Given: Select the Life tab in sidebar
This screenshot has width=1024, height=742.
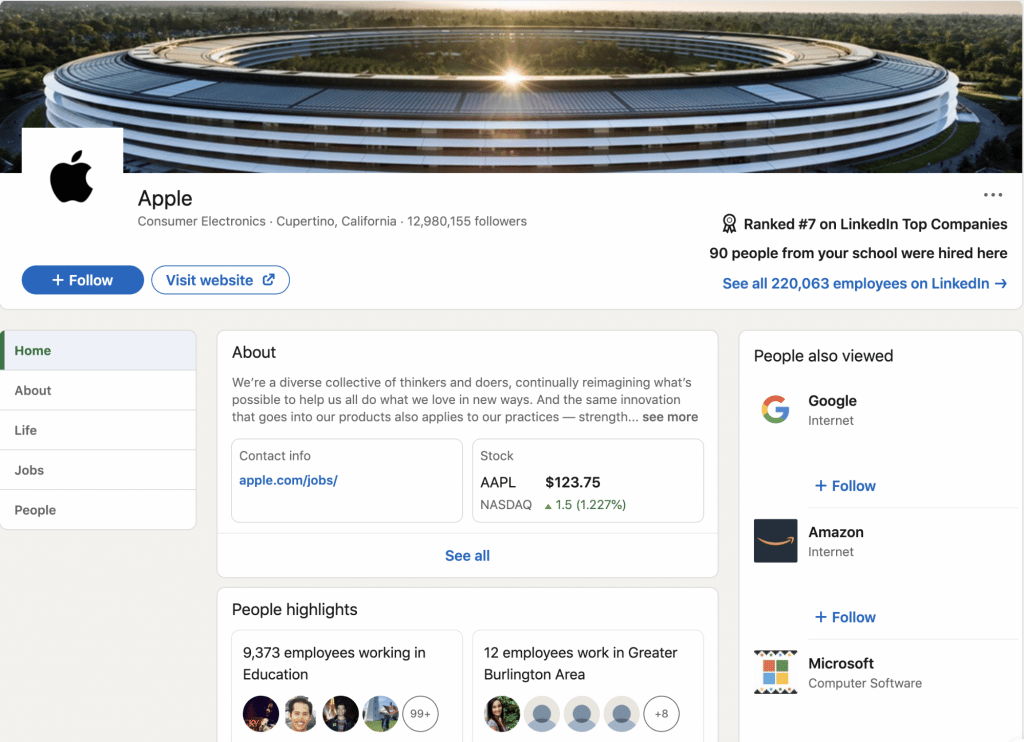Looking at the screenshot, I should click(x=98, y=430).
